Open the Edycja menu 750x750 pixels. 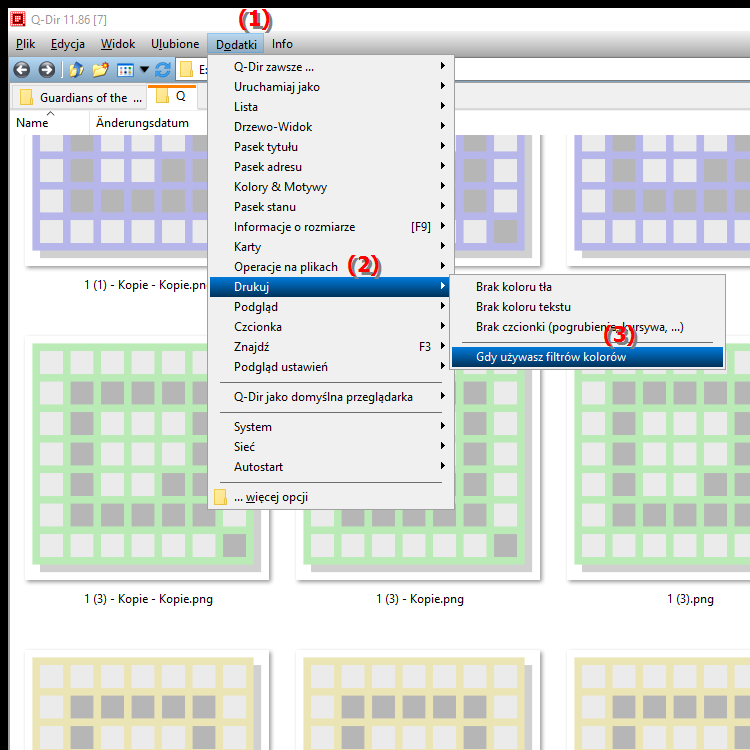(x=68, y=44)
